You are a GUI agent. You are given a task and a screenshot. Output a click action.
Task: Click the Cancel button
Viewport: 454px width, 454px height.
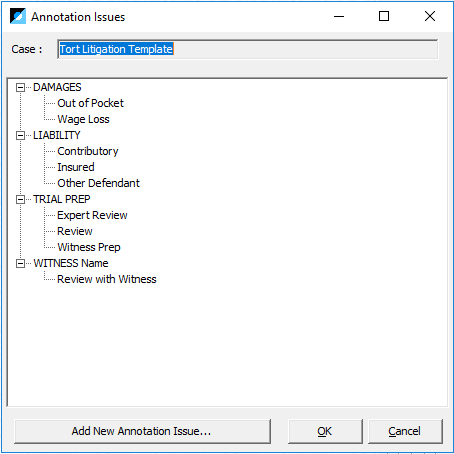click(x=405, y=431)
